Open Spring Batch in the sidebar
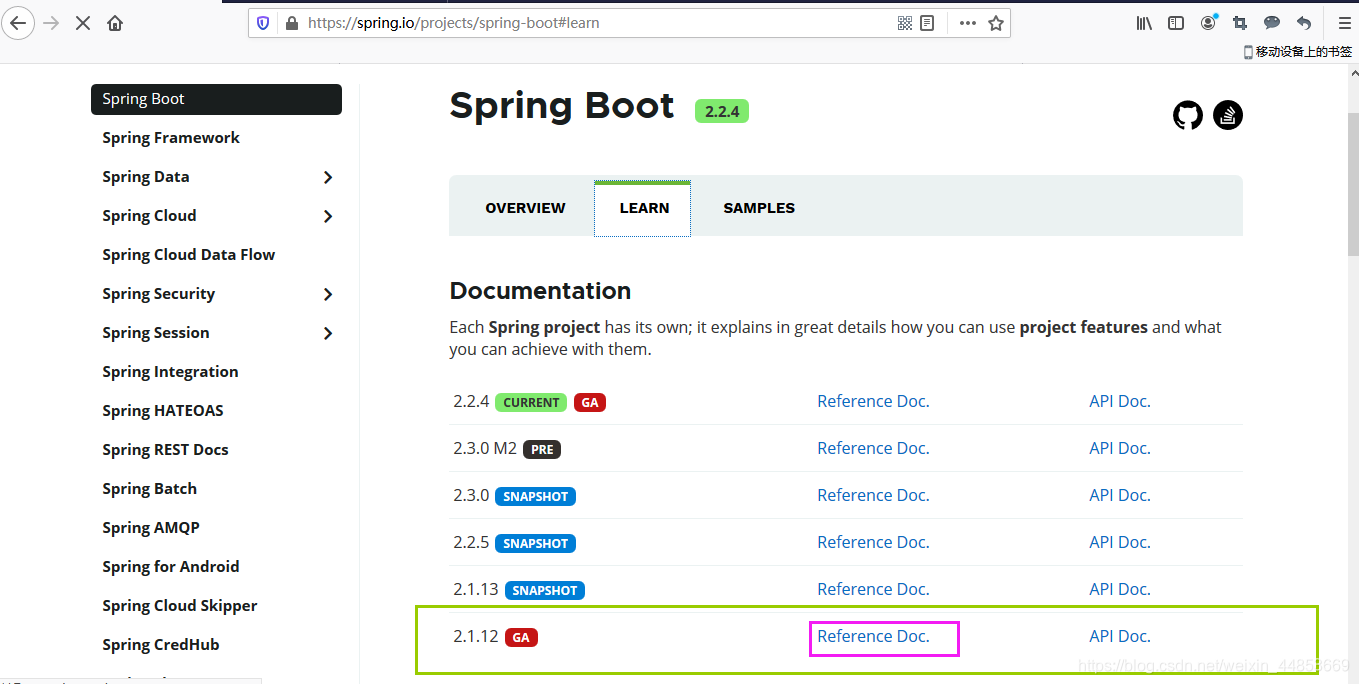Viewport: 1359px width, 684px height. click(149, 489)
